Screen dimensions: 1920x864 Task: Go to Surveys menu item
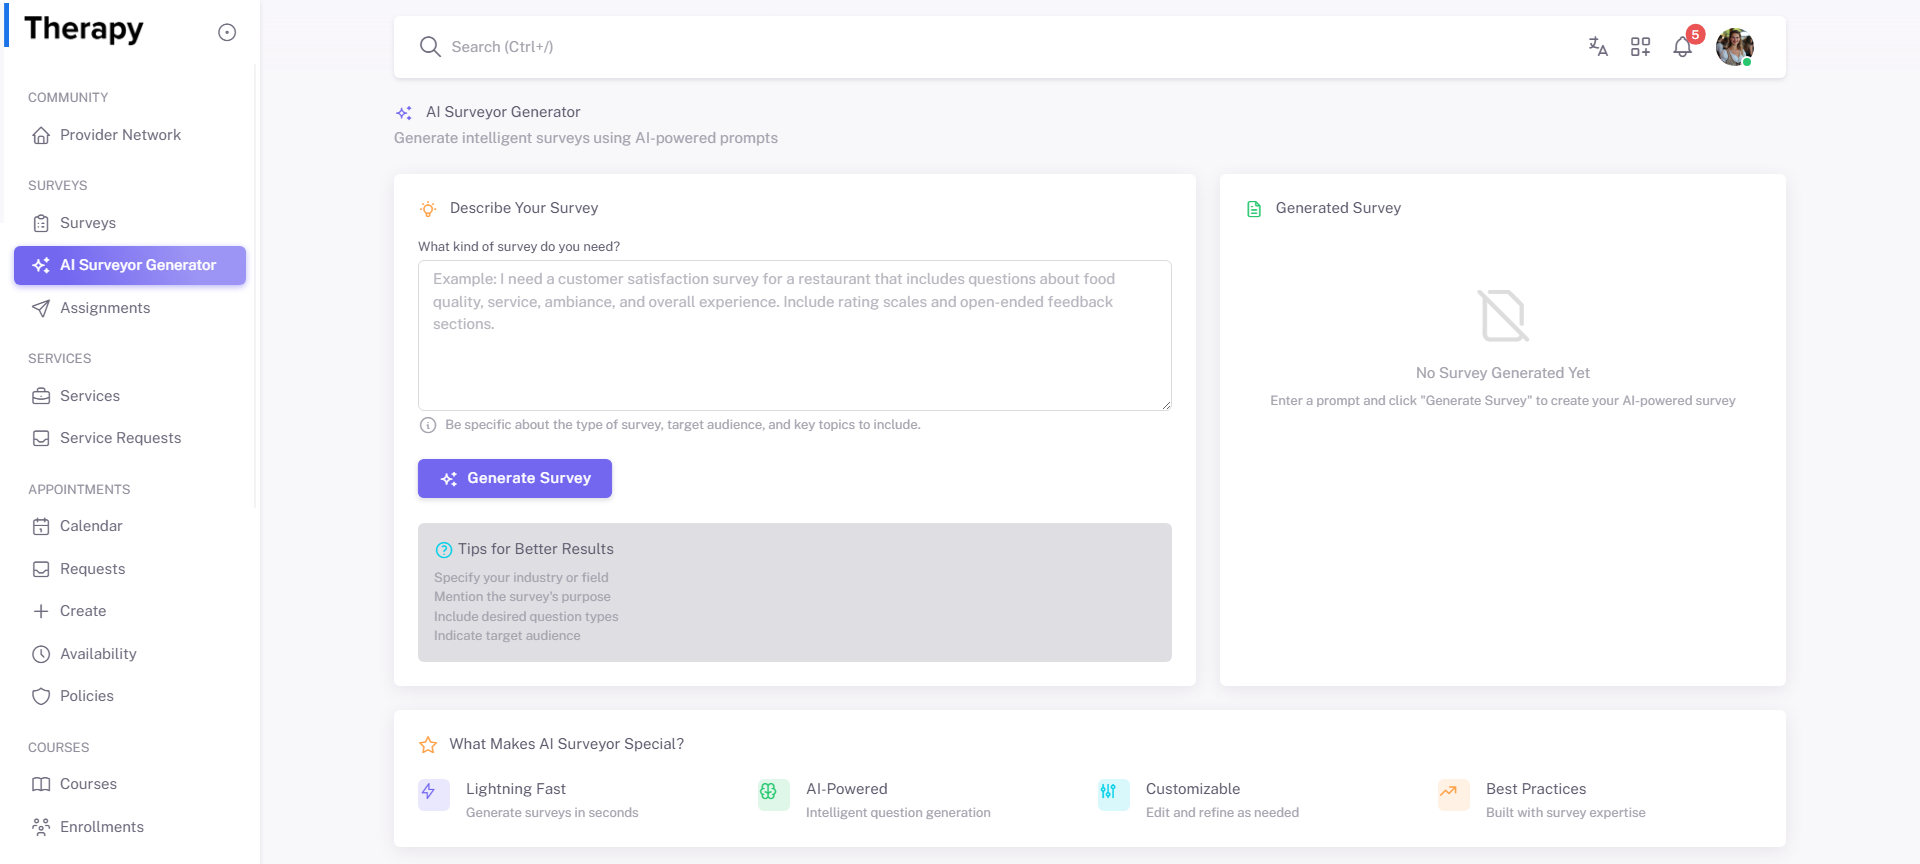[x=88, y=223]
